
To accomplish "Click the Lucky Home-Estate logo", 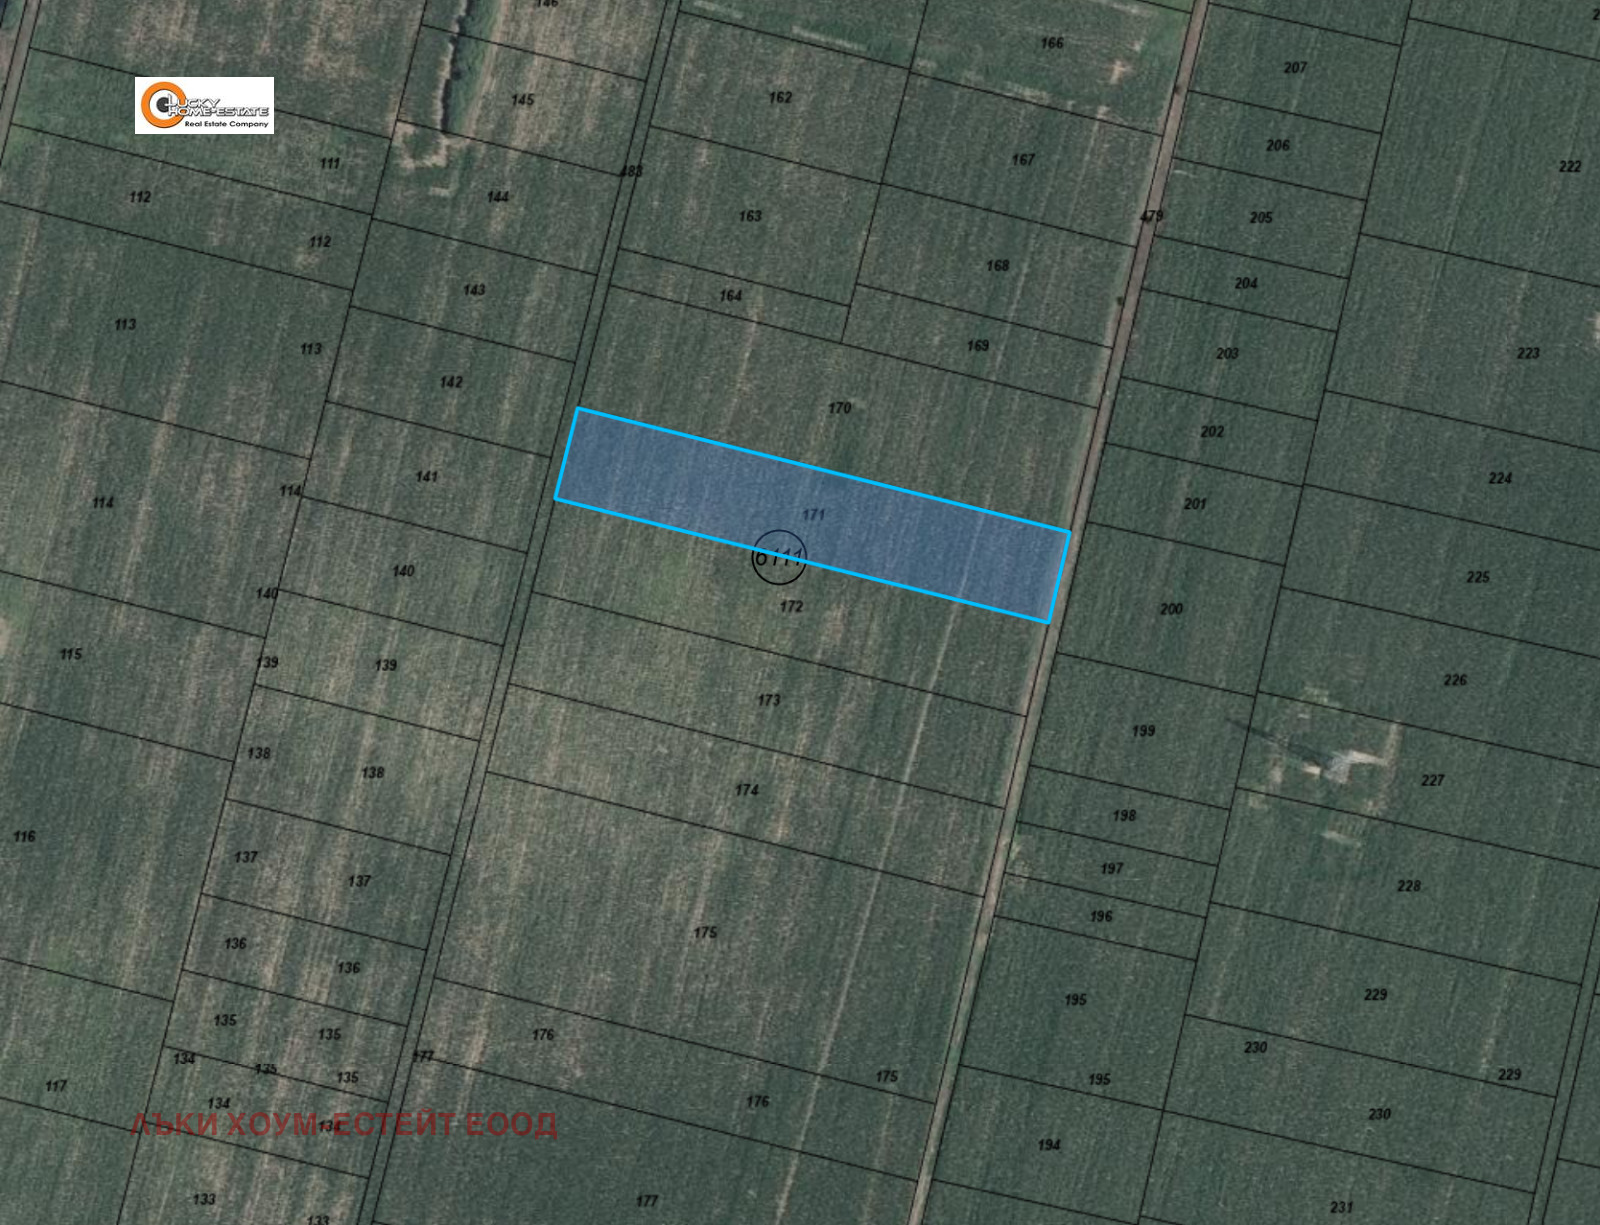I will click(204, 105).
